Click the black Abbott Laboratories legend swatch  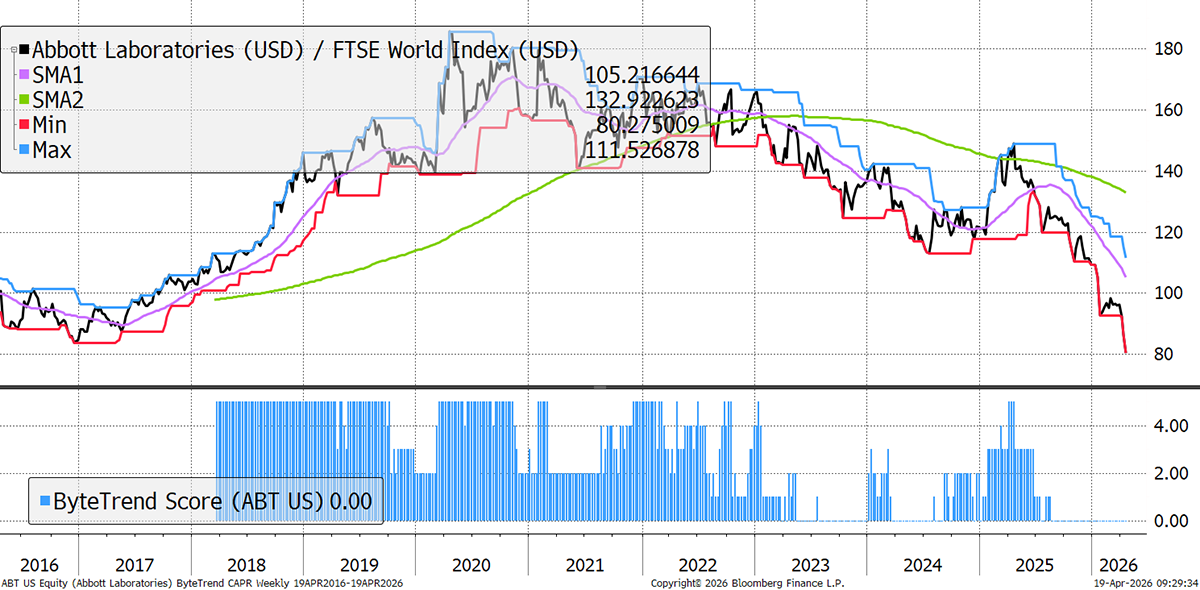coord(25,50)
